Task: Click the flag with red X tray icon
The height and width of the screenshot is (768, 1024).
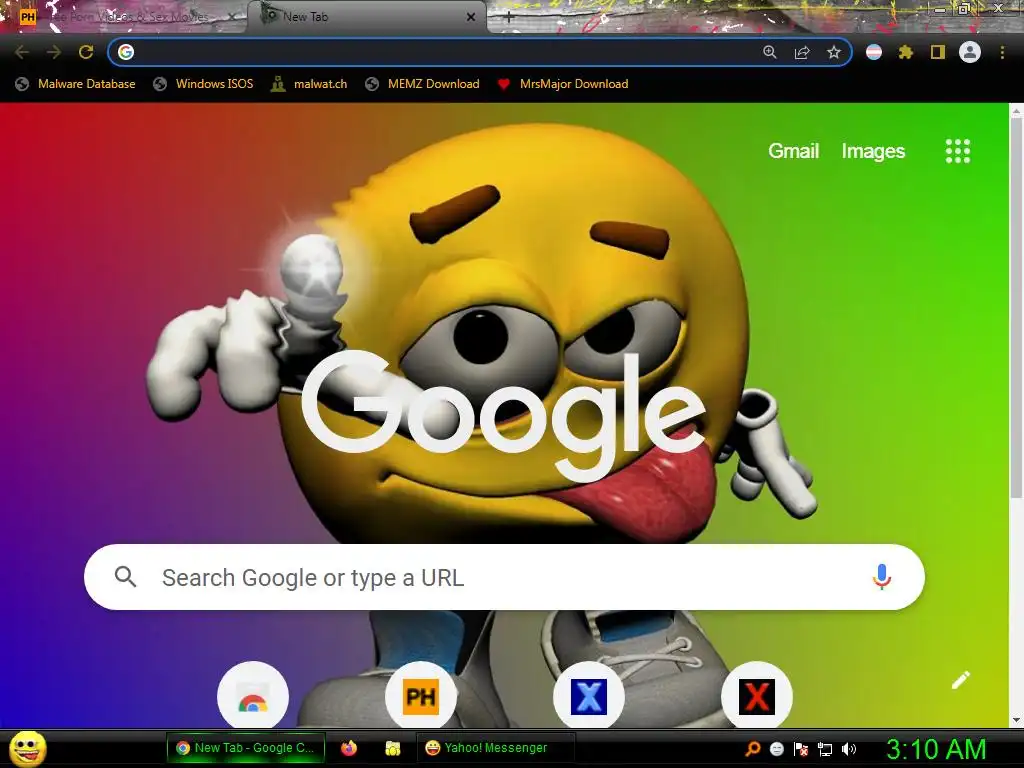Action: (801, 749)
